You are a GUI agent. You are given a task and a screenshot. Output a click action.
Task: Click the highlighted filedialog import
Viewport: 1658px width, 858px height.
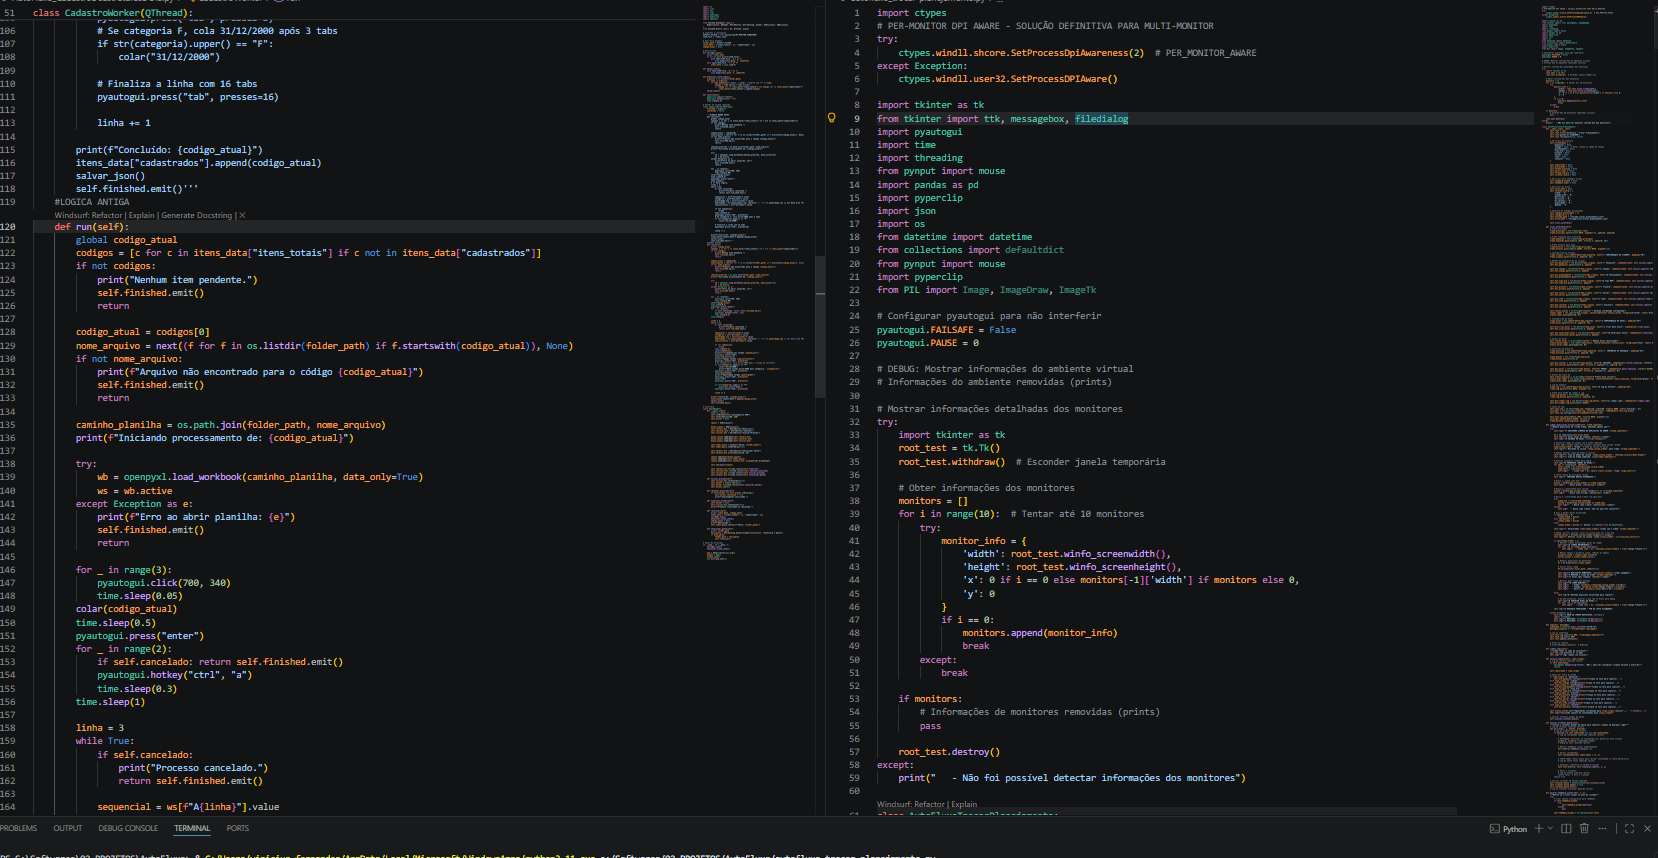(1101, 119)
